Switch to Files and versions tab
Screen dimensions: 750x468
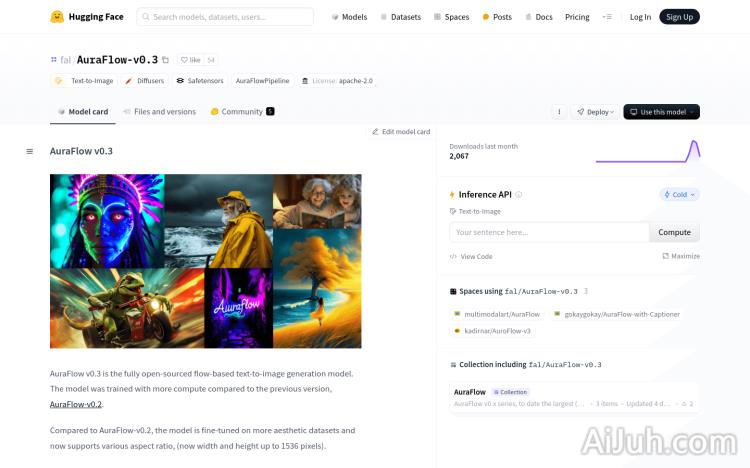click(159, 112)
